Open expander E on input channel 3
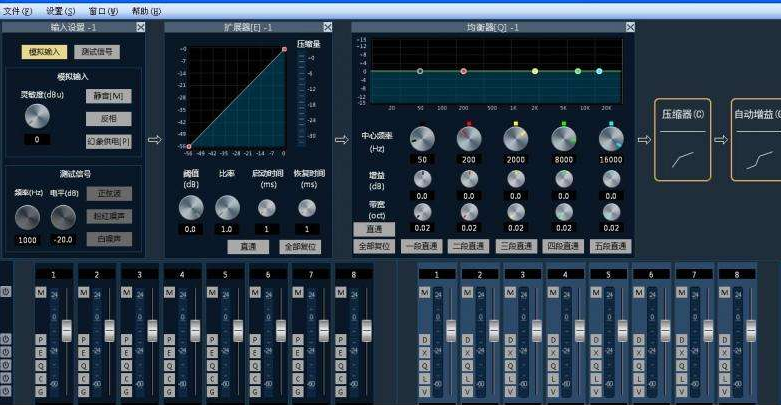 [x=127, y=353]
